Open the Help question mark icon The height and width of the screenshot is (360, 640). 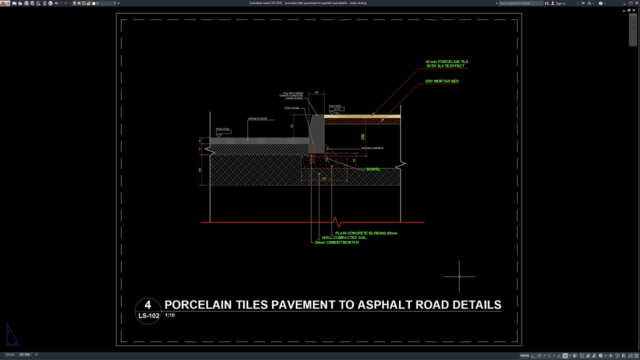tap(601, 3)
